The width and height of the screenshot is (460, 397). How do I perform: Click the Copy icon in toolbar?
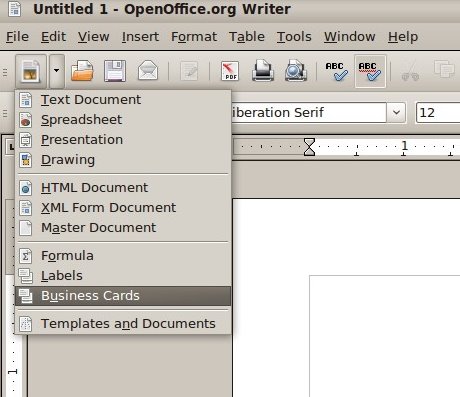click(x=444, y=70)
